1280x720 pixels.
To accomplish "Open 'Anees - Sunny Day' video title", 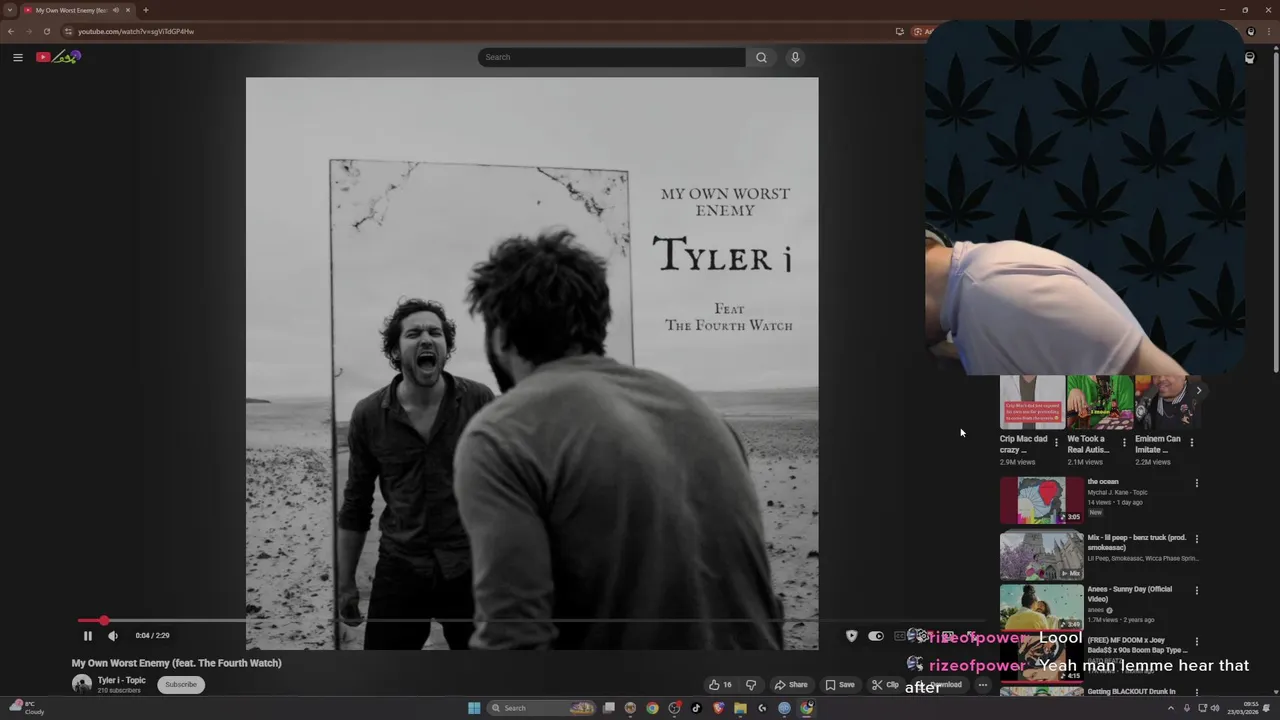I will click(x=1130, y=594).
